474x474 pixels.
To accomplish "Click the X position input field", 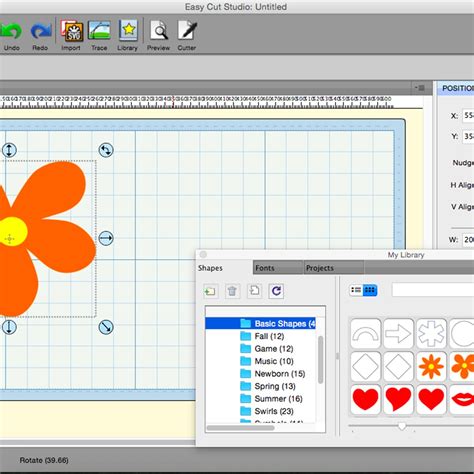I will point(468,116).
